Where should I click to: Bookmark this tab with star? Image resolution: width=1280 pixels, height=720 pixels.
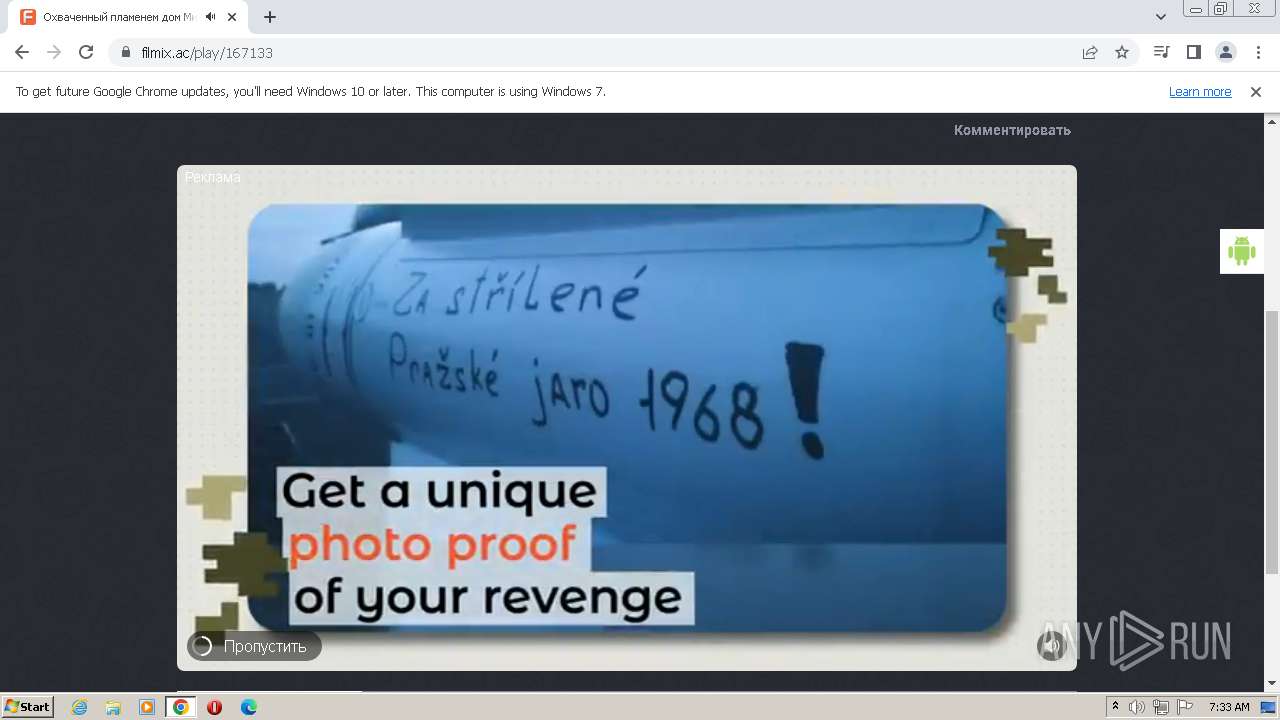(x=1122, y=52)
